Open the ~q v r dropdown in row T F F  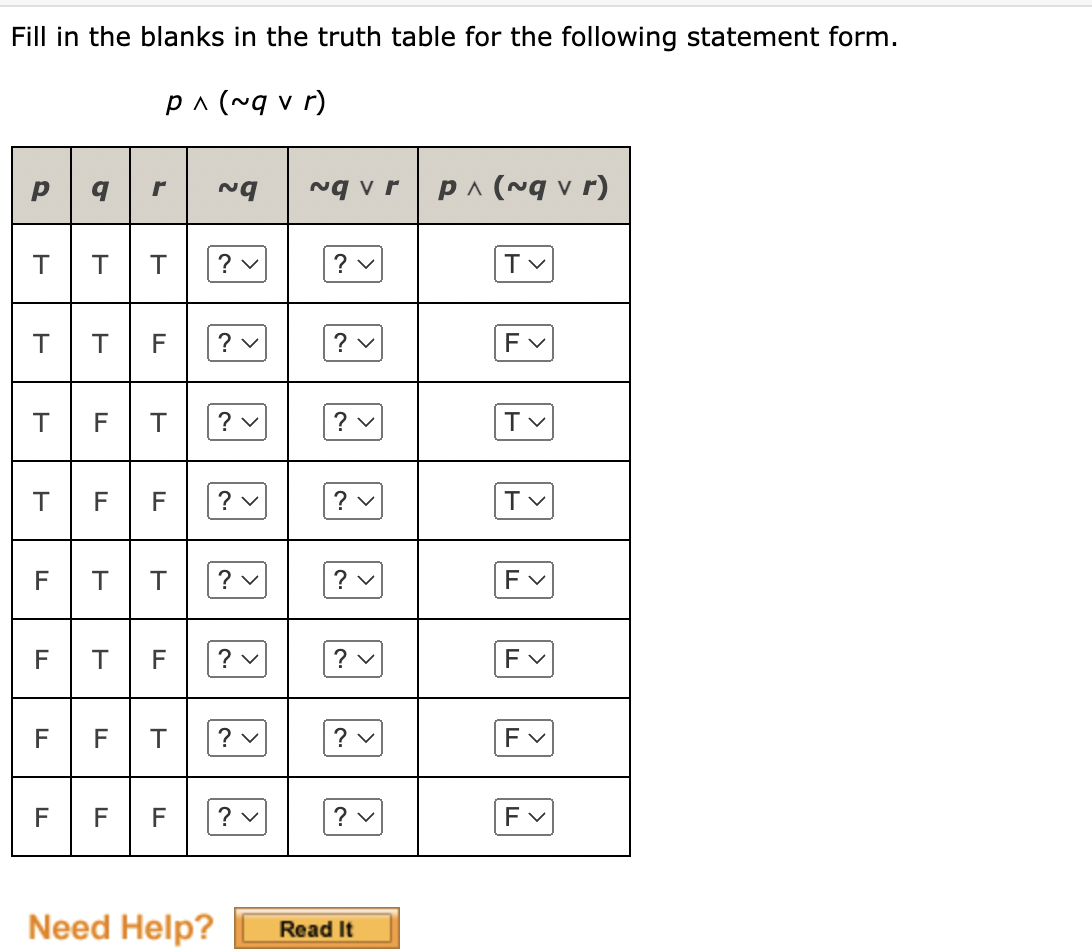pos(352,500)
